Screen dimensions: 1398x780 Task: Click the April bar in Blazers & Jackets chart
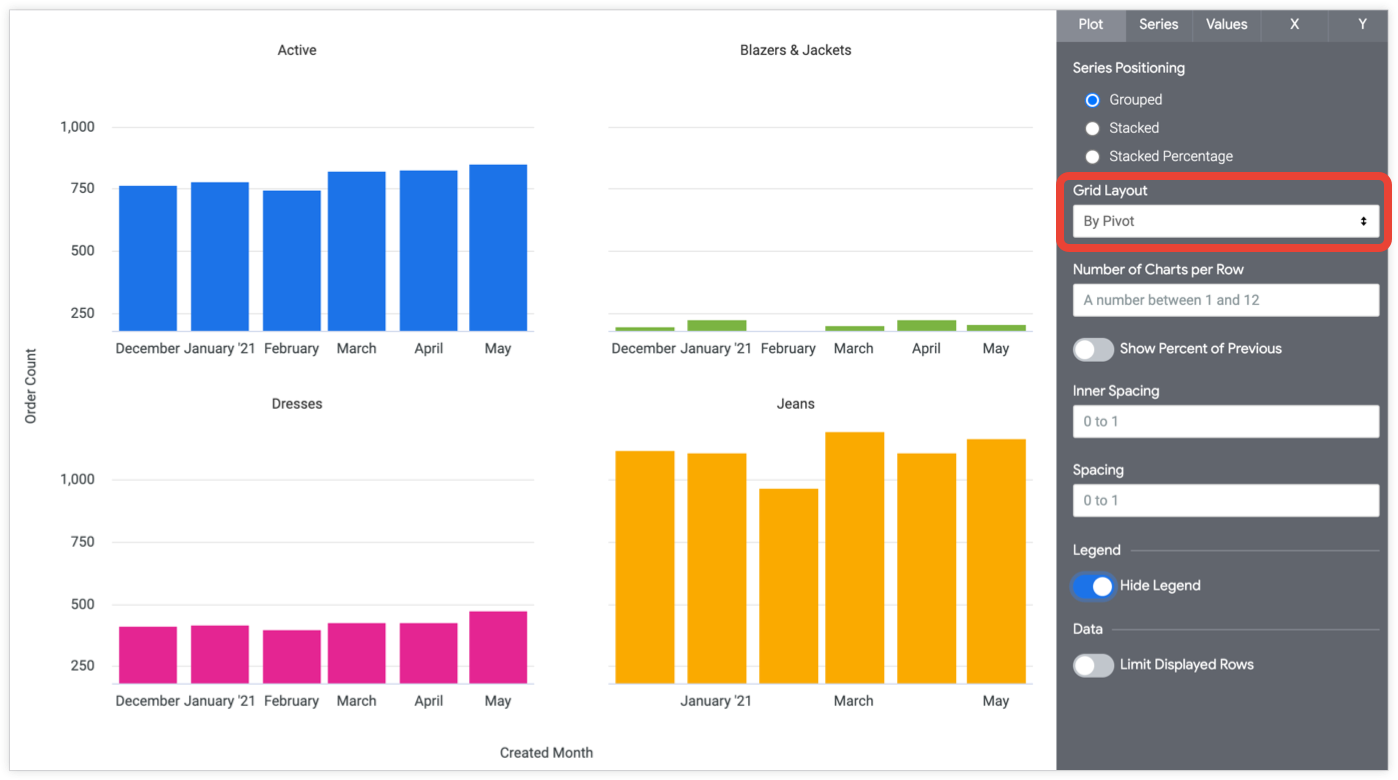926,325
